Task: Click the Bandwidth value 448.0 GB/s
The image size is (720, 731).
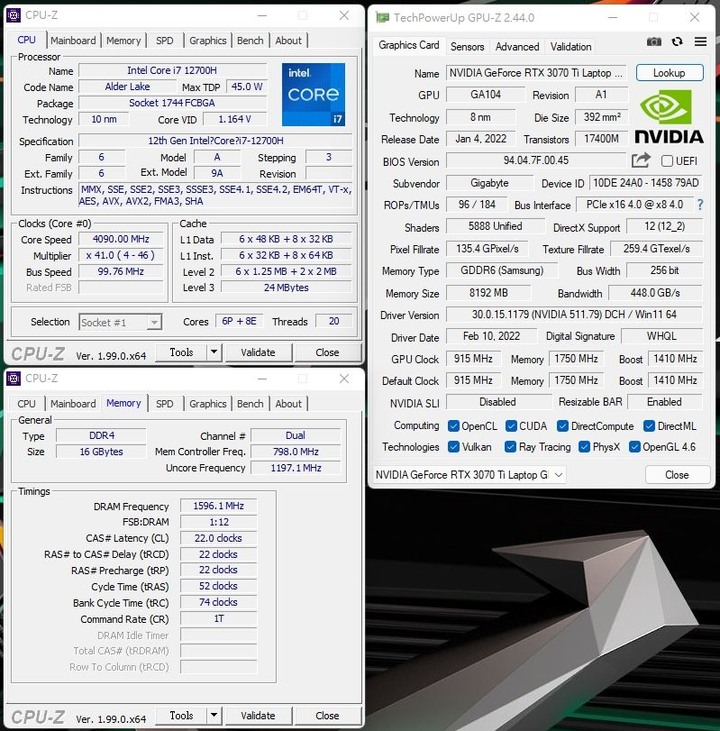Action: click(x=655, y=293)
